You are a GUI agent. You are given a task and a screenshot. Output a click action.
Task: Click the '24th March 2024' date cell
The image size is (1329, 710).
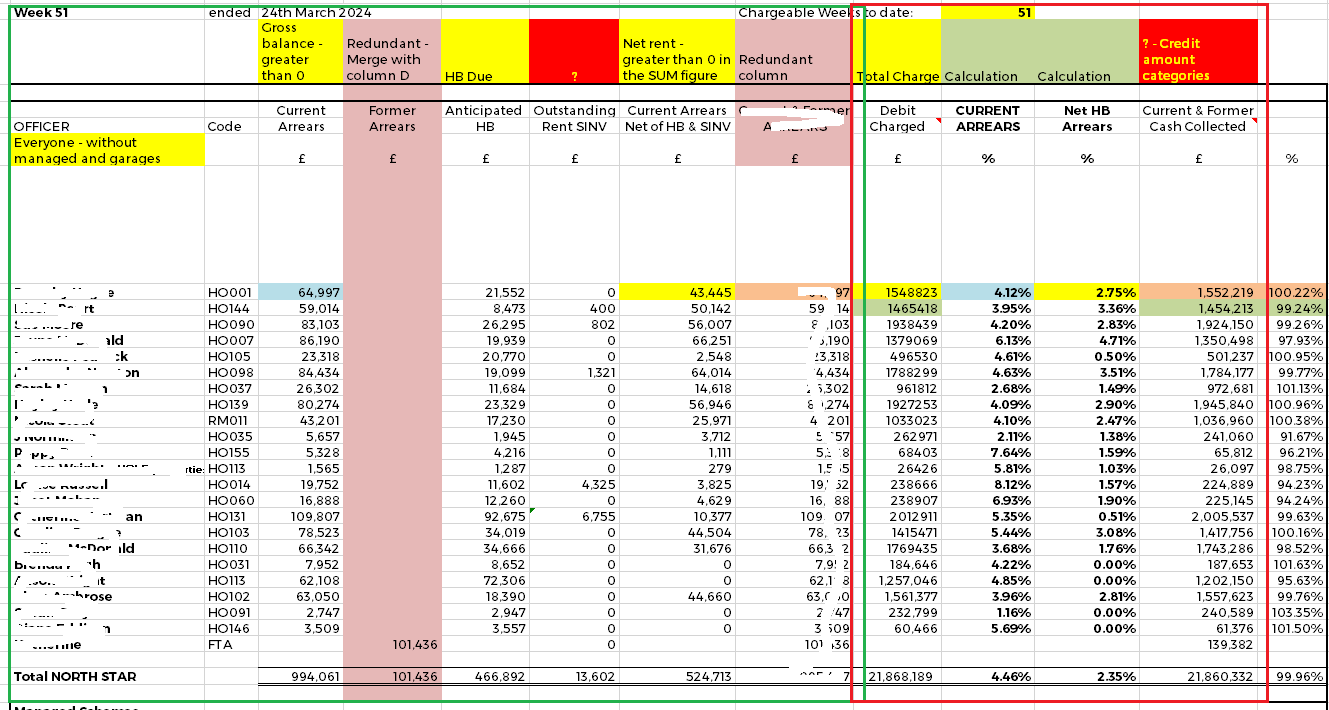tap(316, 12)
